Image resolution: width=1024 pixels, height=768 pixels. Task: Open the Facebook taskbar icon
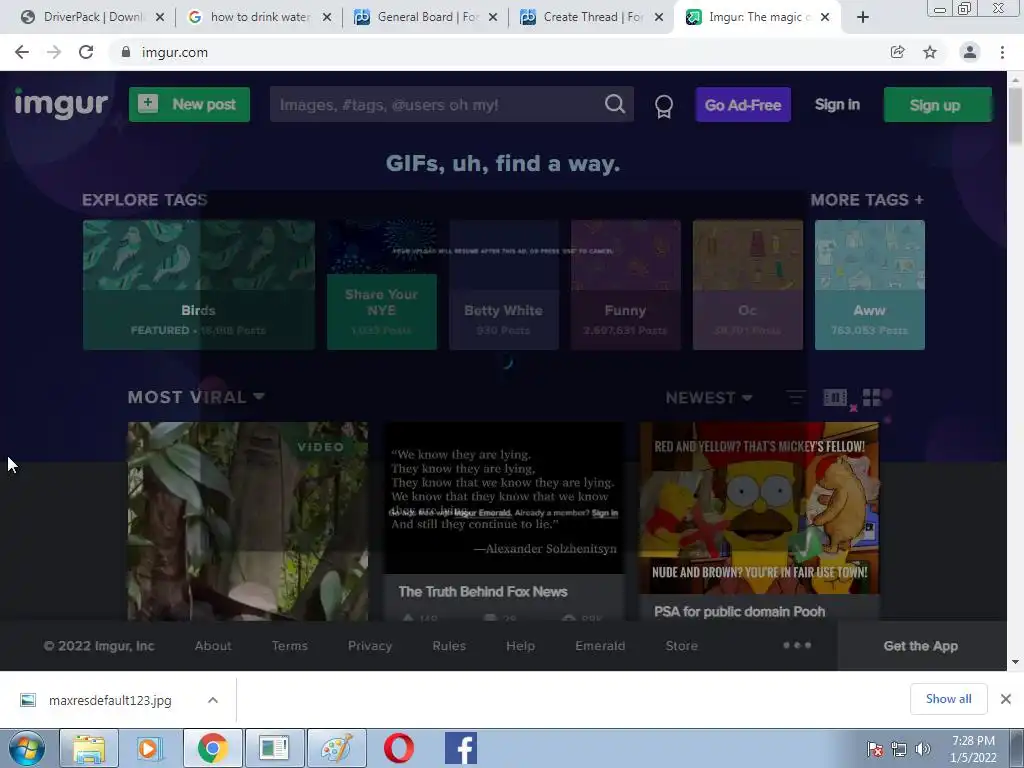click(x=460, y=748)
